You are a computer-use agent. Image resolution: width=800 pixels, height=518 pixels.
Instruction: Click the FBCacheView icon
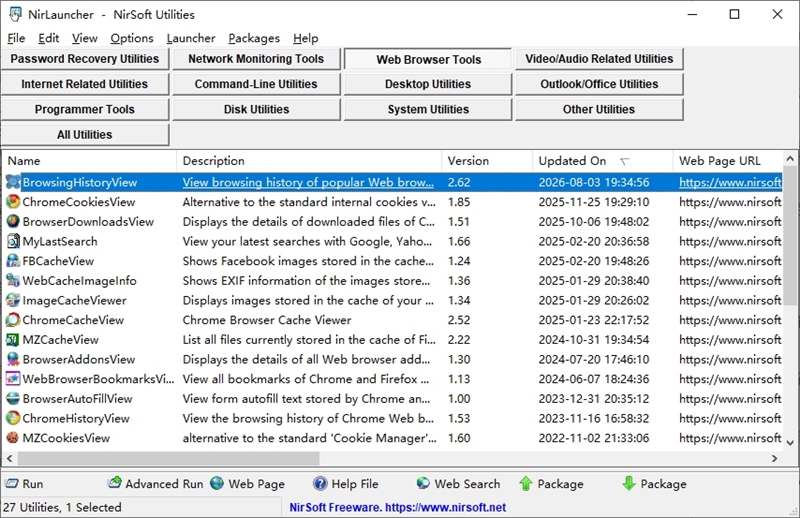point(13,261)
